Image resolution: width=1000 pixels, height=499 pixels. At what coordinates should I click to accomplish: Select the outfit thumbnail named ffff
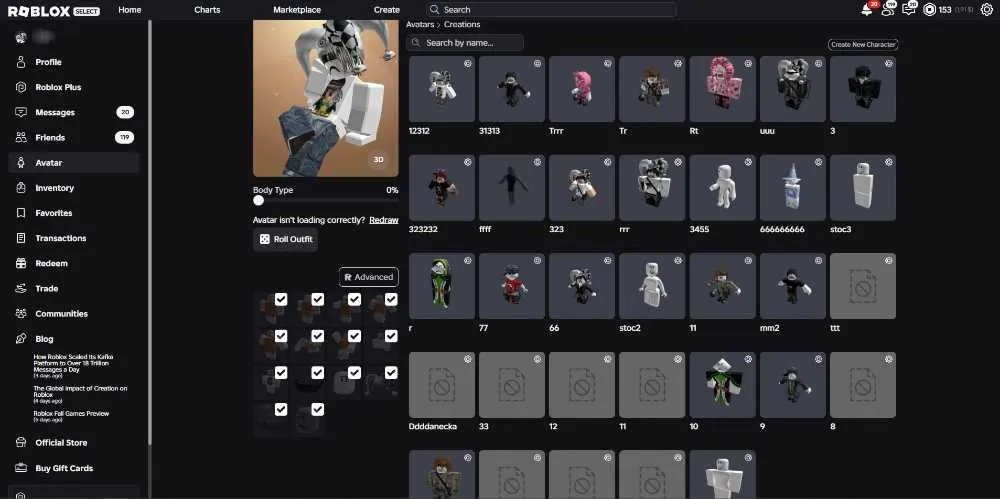click(511, 188)
